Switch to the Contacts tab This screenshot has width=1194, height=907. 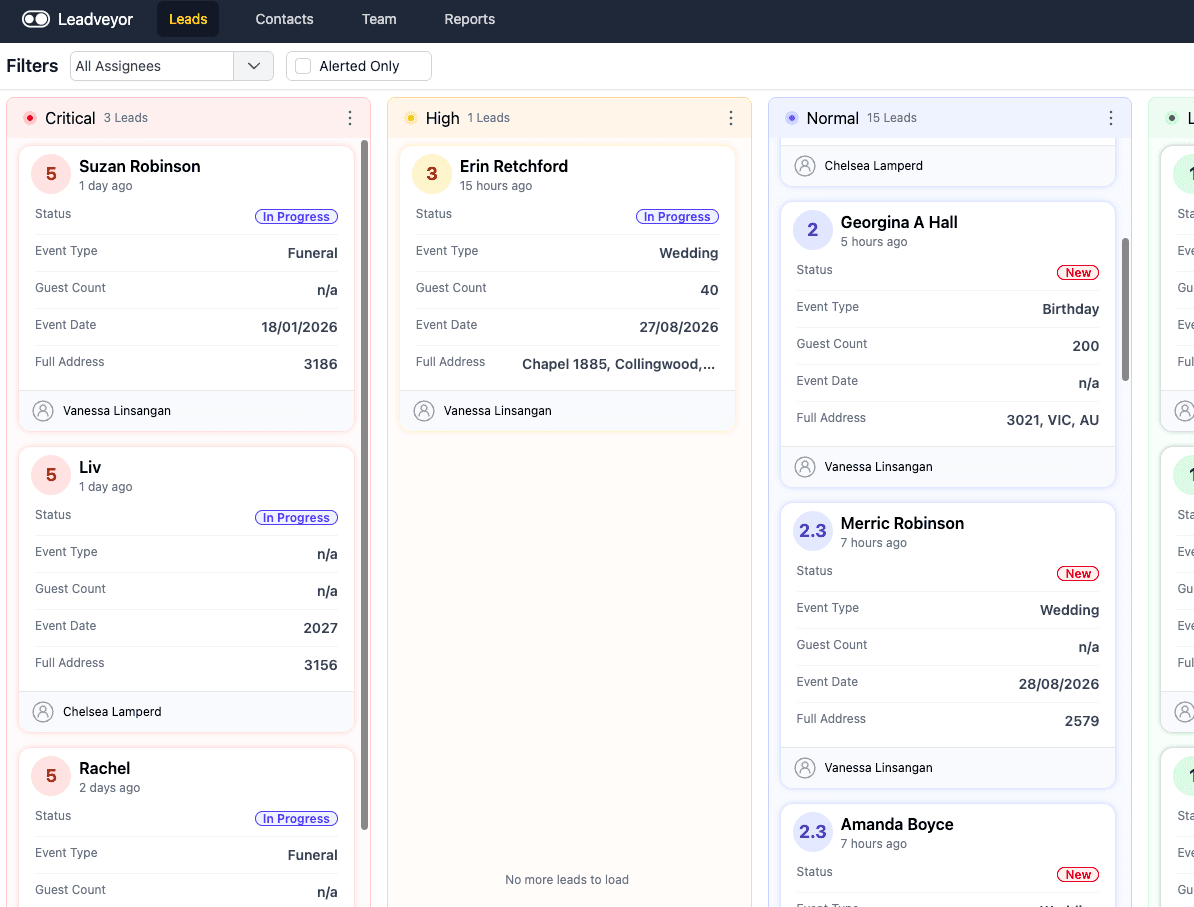point(284,19)
